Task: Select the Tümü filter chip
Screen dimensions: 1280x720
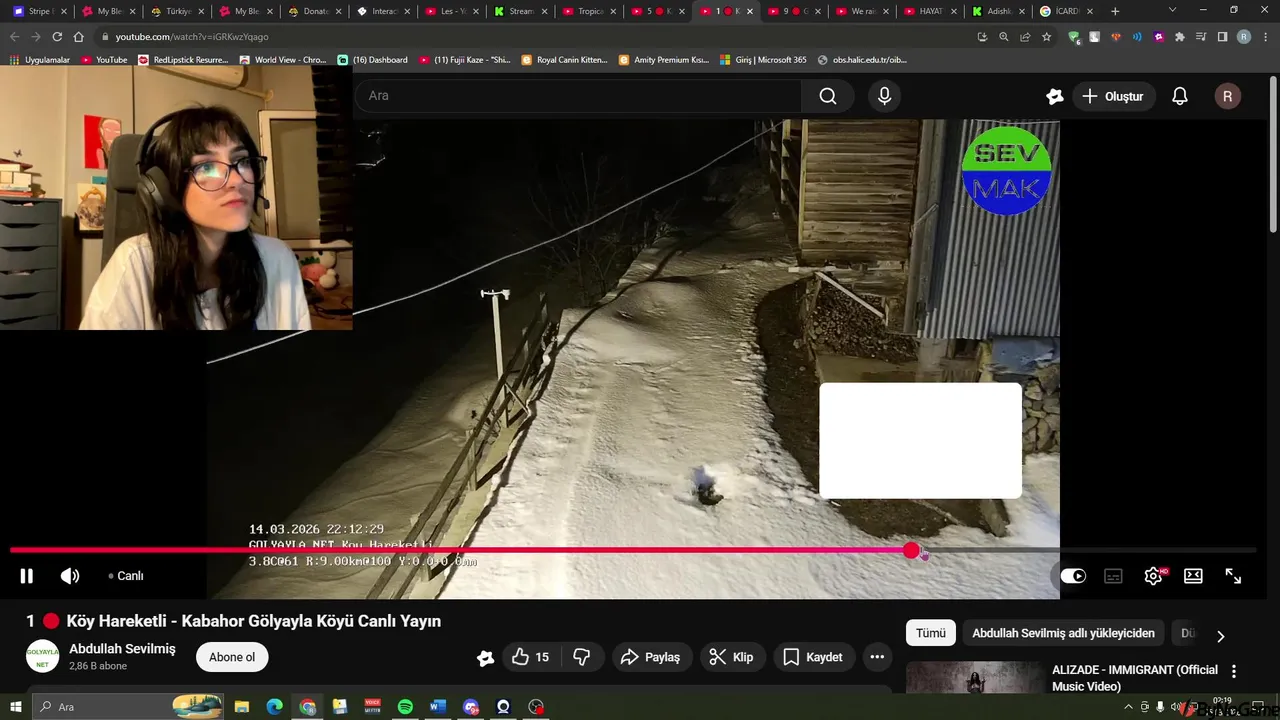Action: [x=930, y=633]
